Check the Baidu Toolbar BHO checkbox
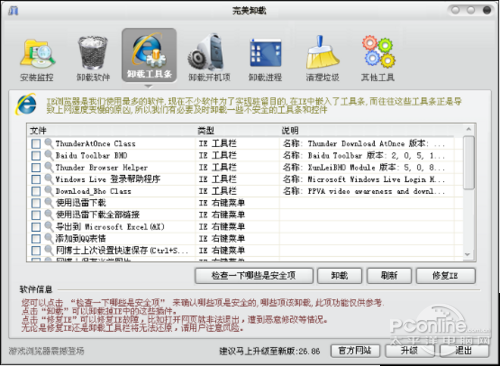This screenshot has width=500, height=366. click(x=36, y=156)
